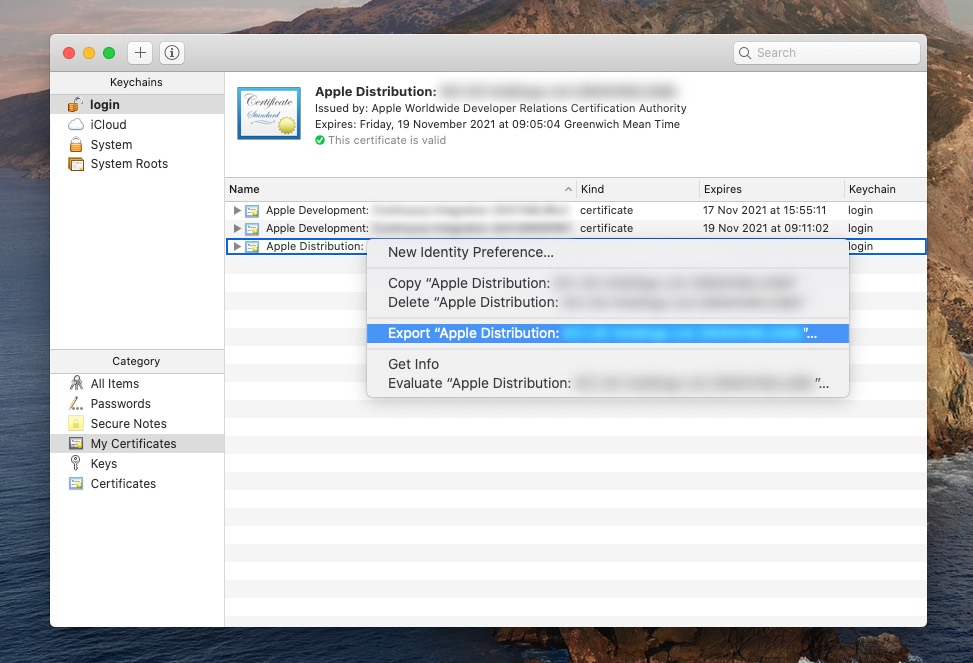Expand the second Apple Development certificate
973x663 pixels.
click(236, 228)
